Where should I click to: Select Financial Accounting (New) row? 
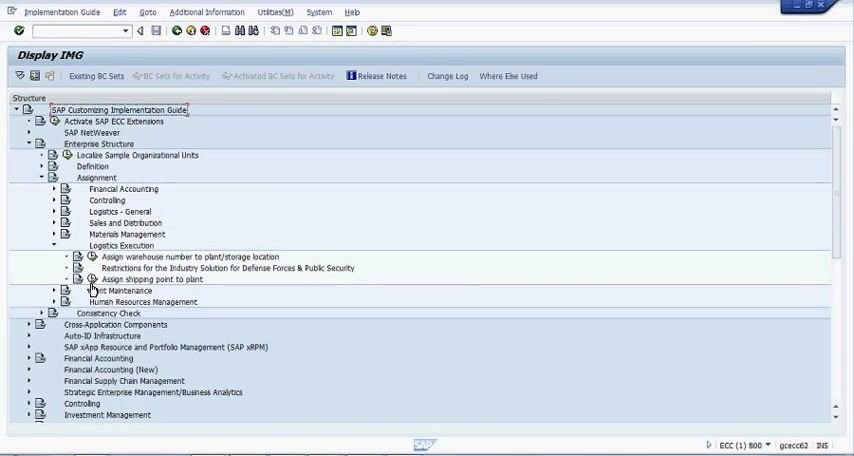pos(111,369)
